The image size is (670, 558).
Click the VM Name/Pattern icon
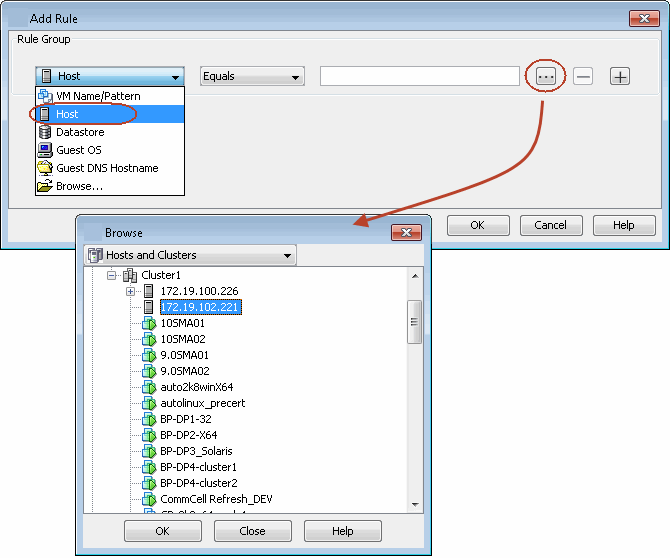[x=45, y=96]
